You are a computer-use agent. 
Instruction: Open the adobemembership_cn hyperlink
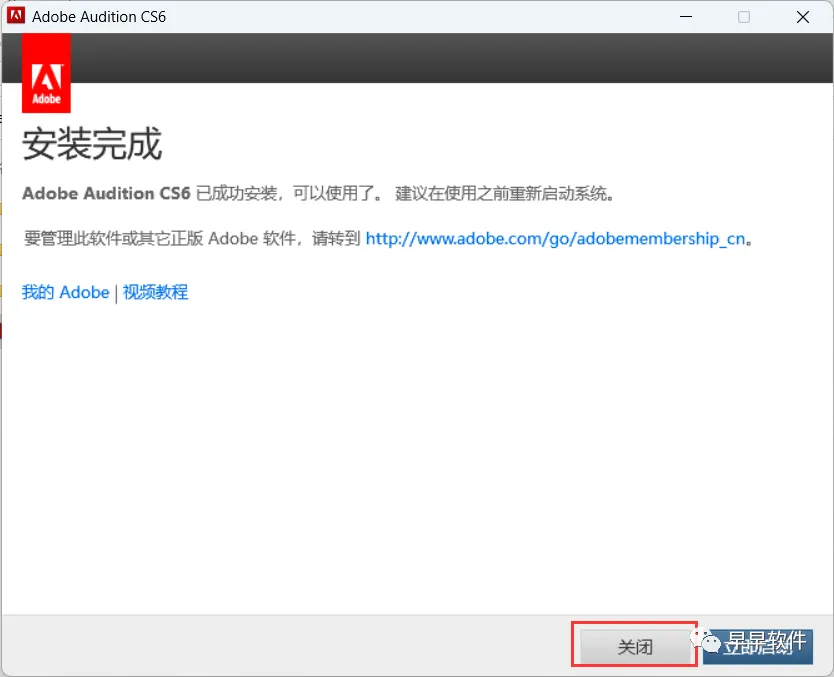[x=555, y=238]
